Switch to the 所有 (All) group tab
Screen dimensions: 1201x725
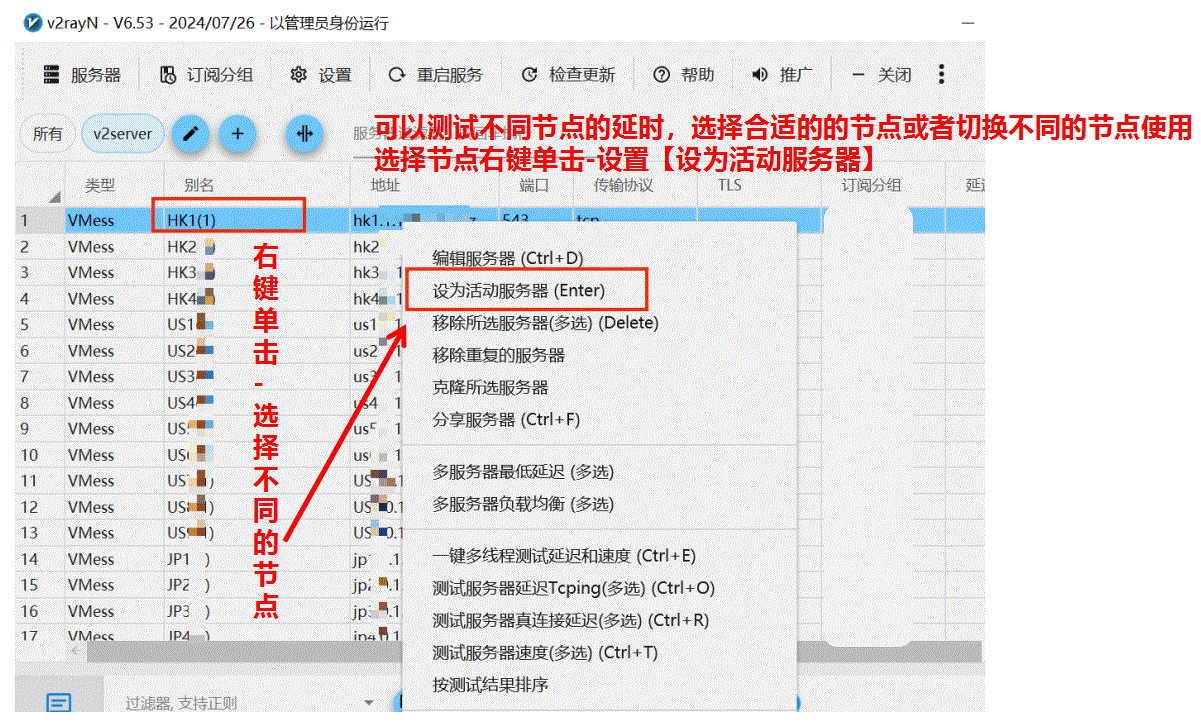[47, 133]
